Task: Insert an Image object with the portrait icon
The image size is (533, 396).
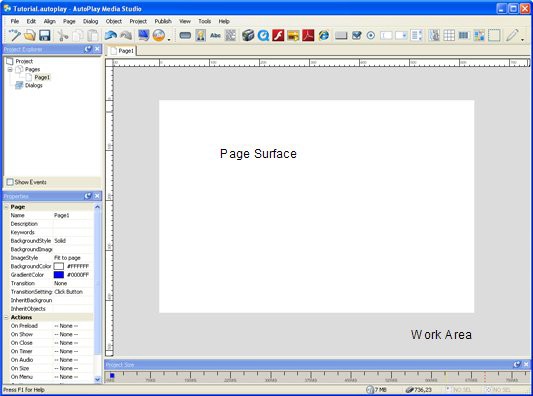Action: (x=201, y=35)
